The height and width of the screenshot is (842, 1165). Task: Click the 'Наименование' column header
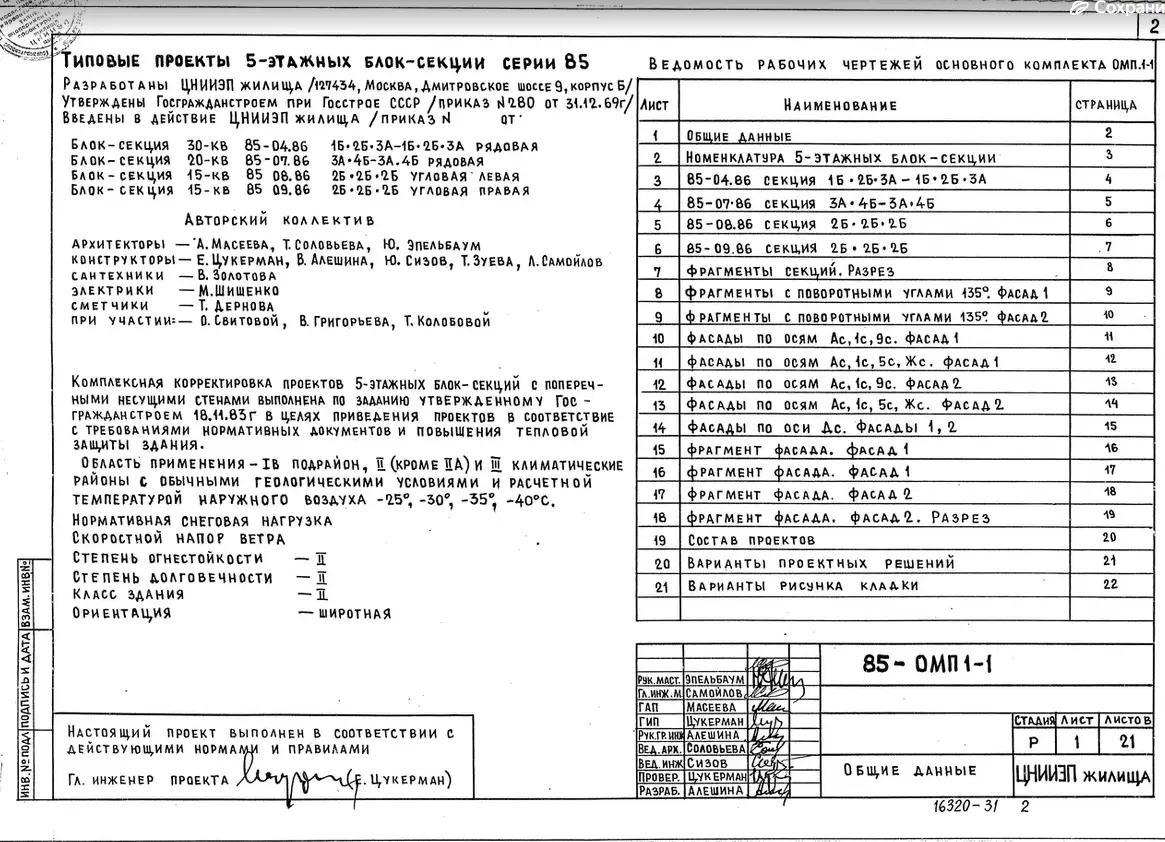840,105
